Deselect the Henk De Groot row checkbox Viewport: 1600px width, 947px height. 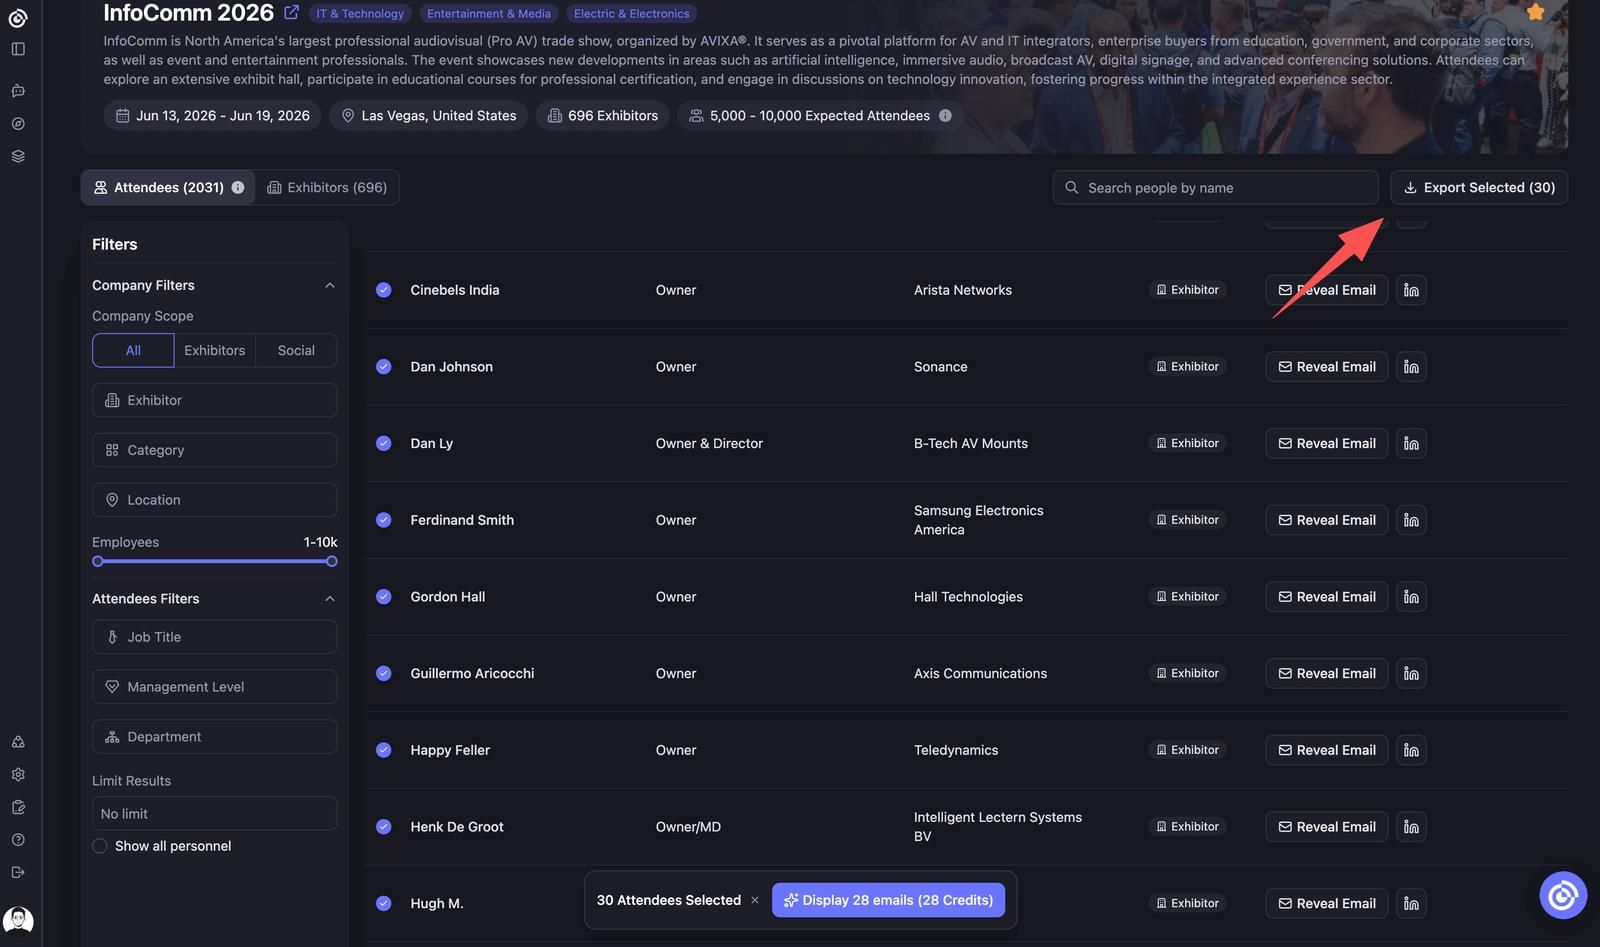coord(384,827)
